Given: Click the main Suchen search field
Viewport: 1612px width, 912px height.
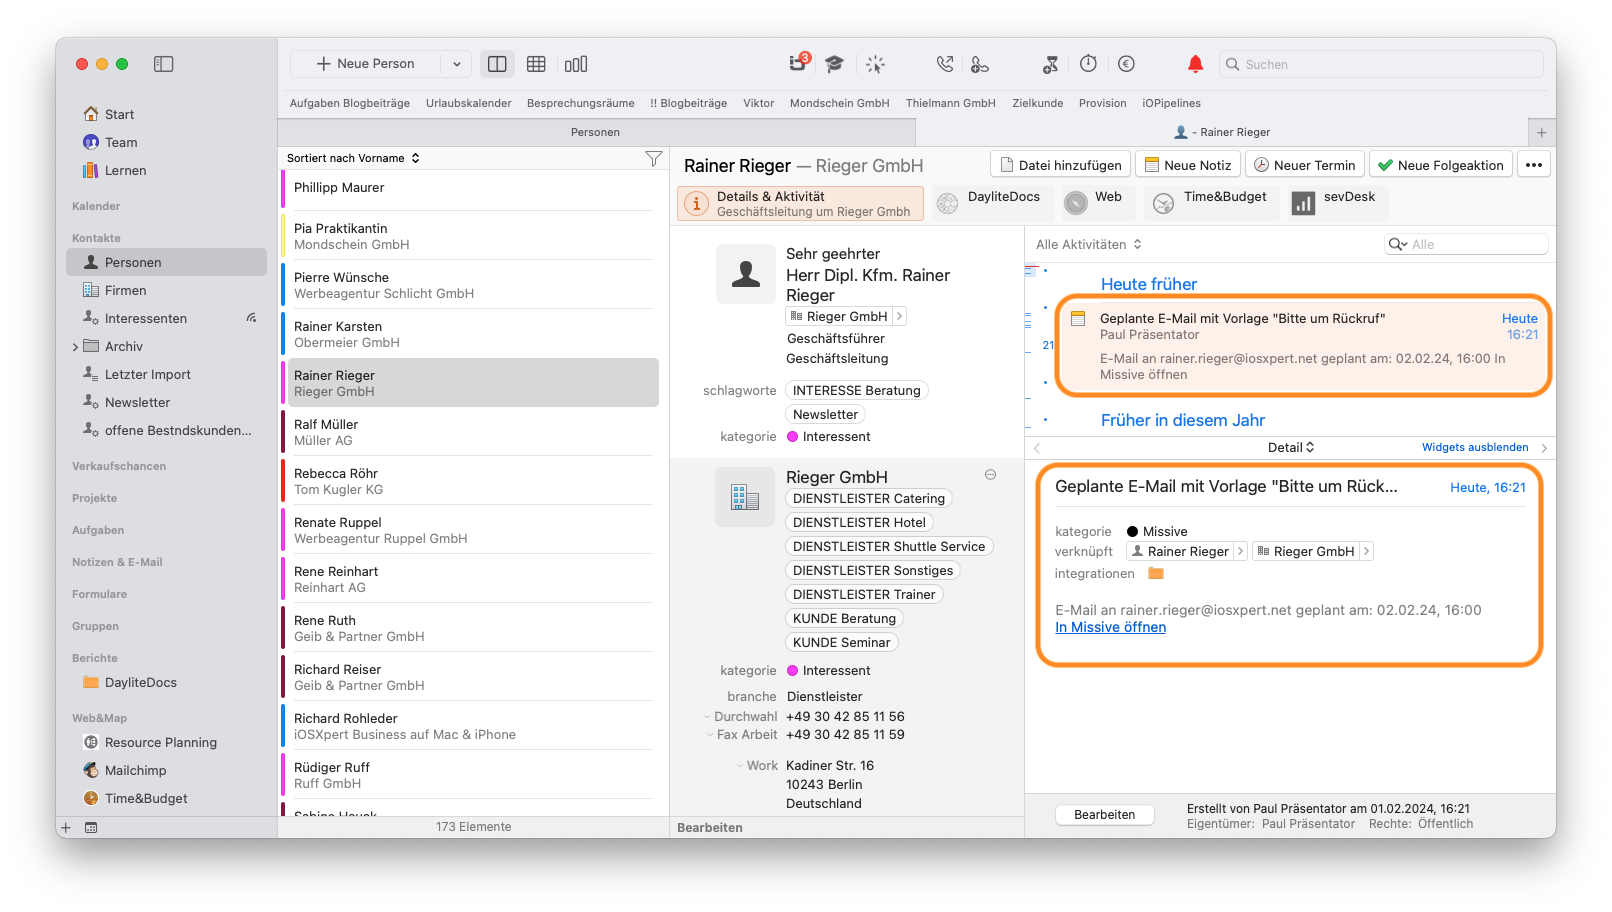Looking at the screenshot, I should coord(1381,64).
